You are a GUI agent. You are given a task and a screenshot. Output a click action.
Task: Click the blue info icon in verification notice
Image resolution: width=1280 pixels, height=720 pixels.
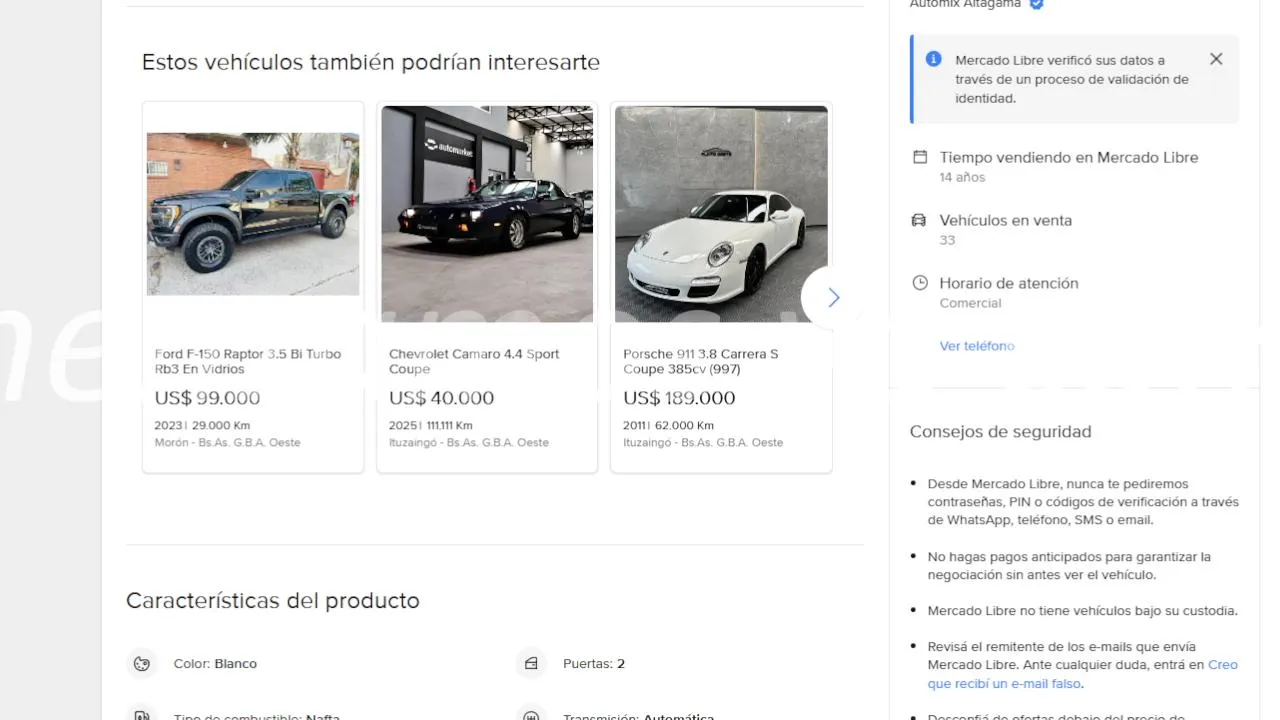point(934,59)
